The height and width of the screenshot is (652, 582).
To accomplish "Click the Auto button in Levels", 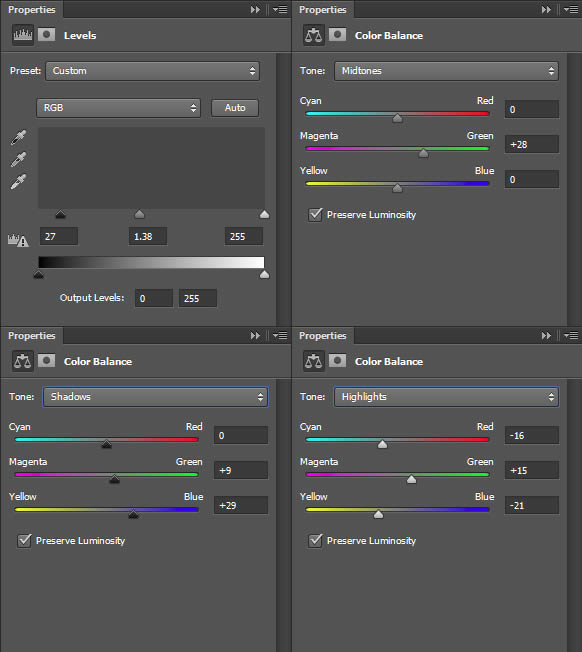I will [235, 108].
